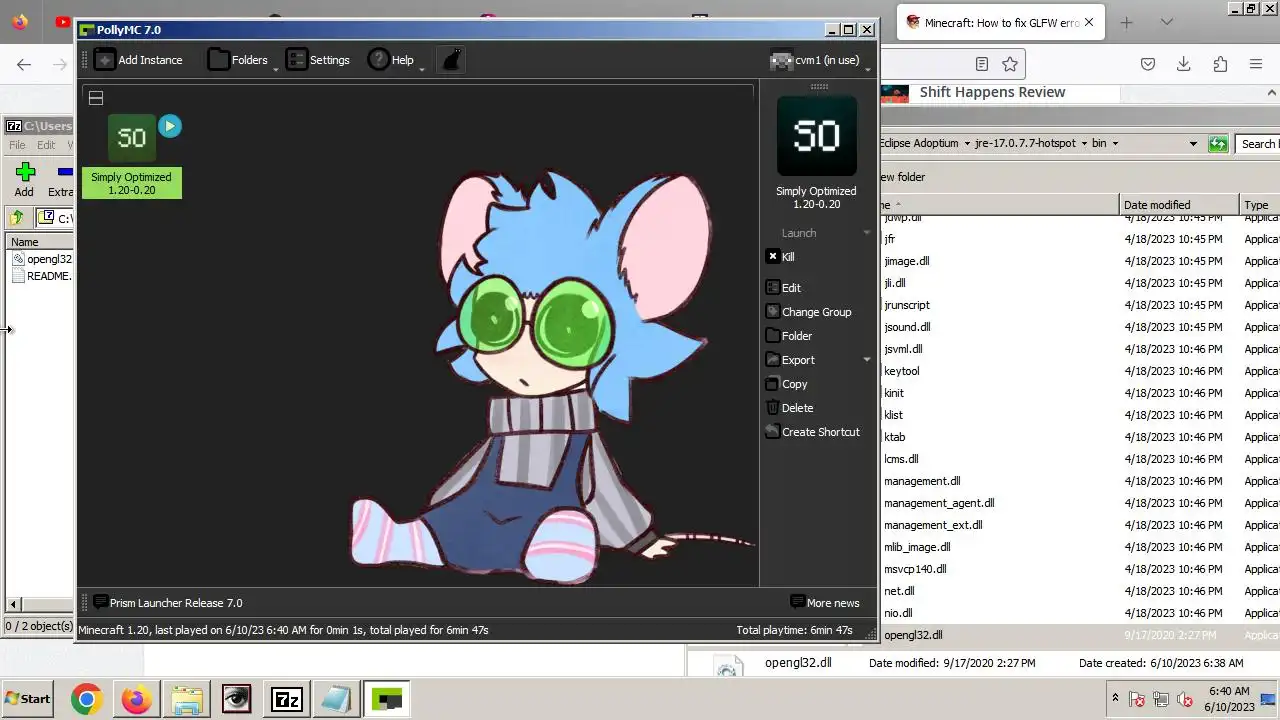Open the File menu in 7-Zip
1280x720 pixels.
point(17,145)
